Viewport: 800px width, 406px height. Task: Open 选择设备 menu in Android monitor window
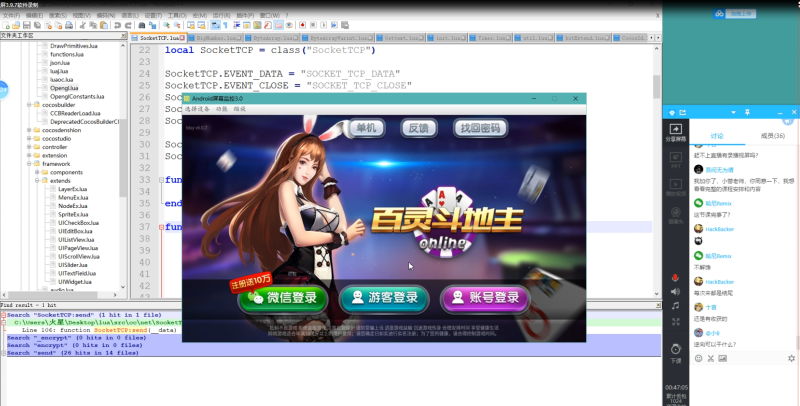click(x=197, y=109)
